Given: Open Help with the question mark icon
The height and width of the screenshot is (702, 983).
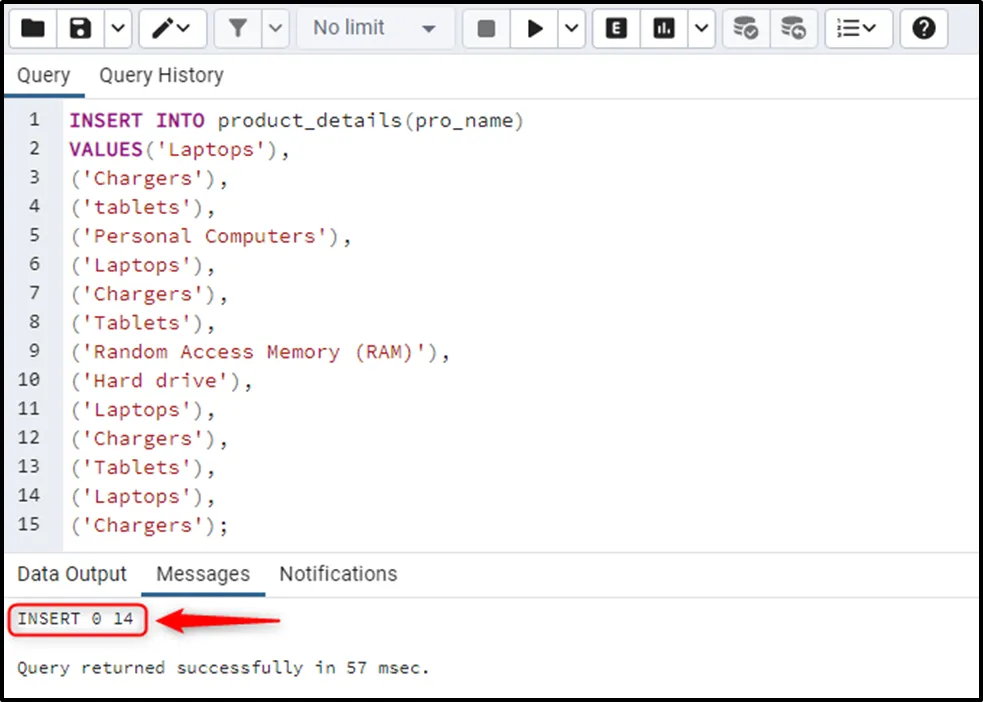Looking at the screenshot, I should click(924, 28).
